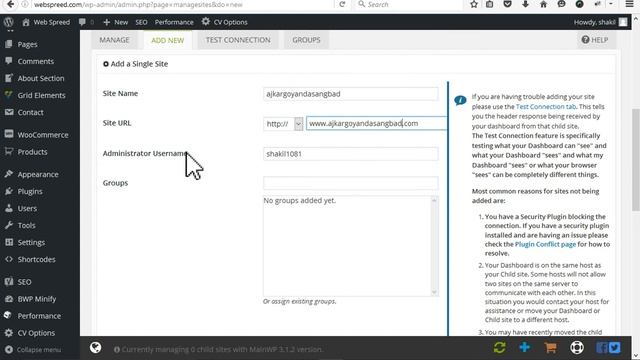Click the Administrator Username field
The image size is (640, 360).
click(x=351, y=154)
